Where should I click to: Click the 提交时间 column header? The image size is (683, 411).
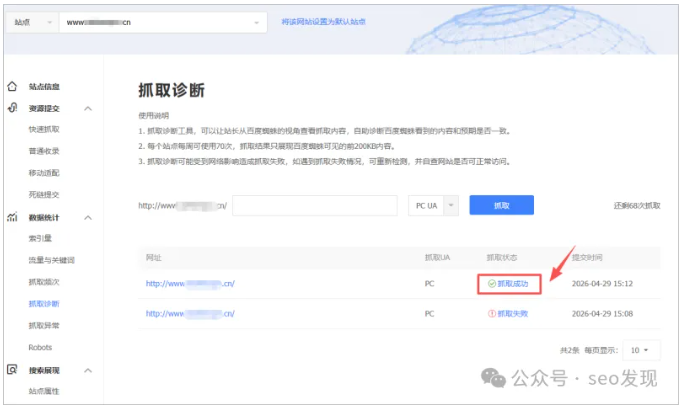coord(587,258)
